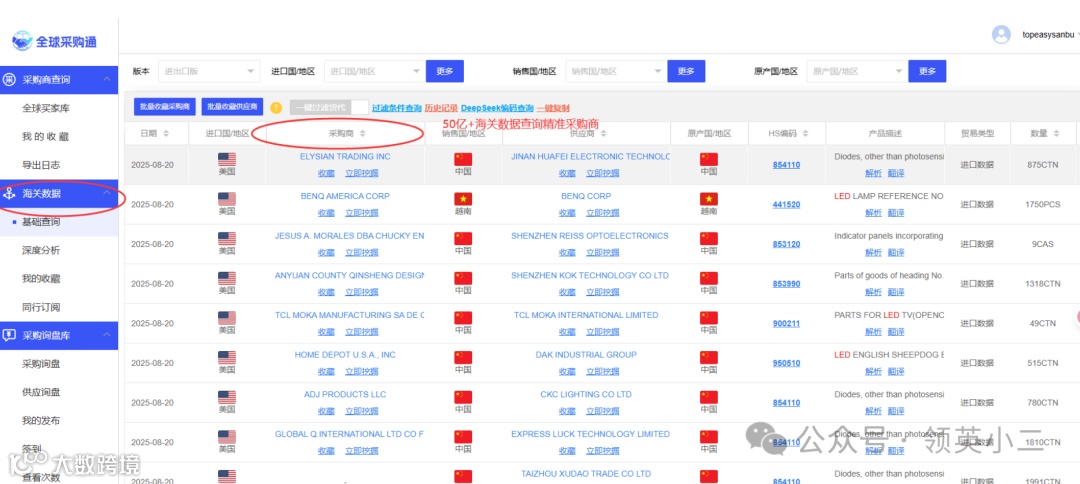The image size is (1080, 484).
Task: Collapse the 采购询盘库 section chevron
Action: click(x=107, y=335)
